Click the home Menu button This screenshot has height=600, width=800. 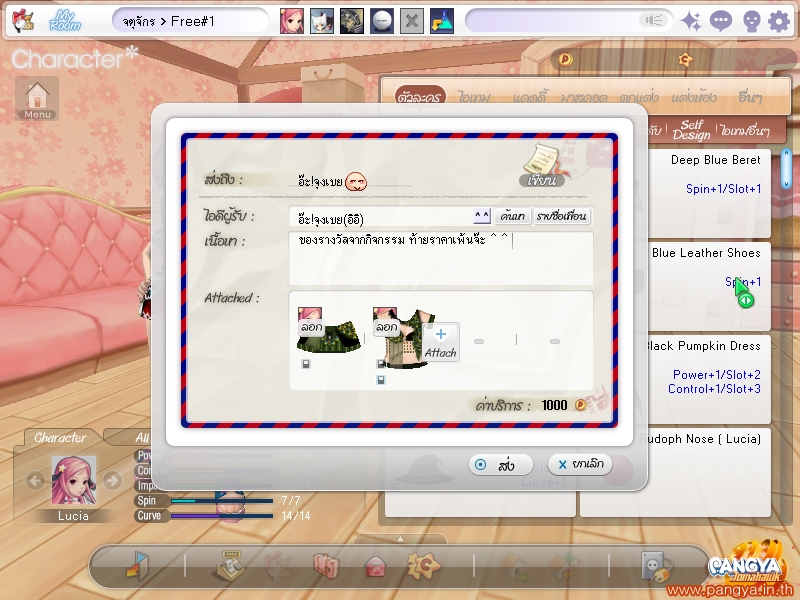[x=37, y=98]
